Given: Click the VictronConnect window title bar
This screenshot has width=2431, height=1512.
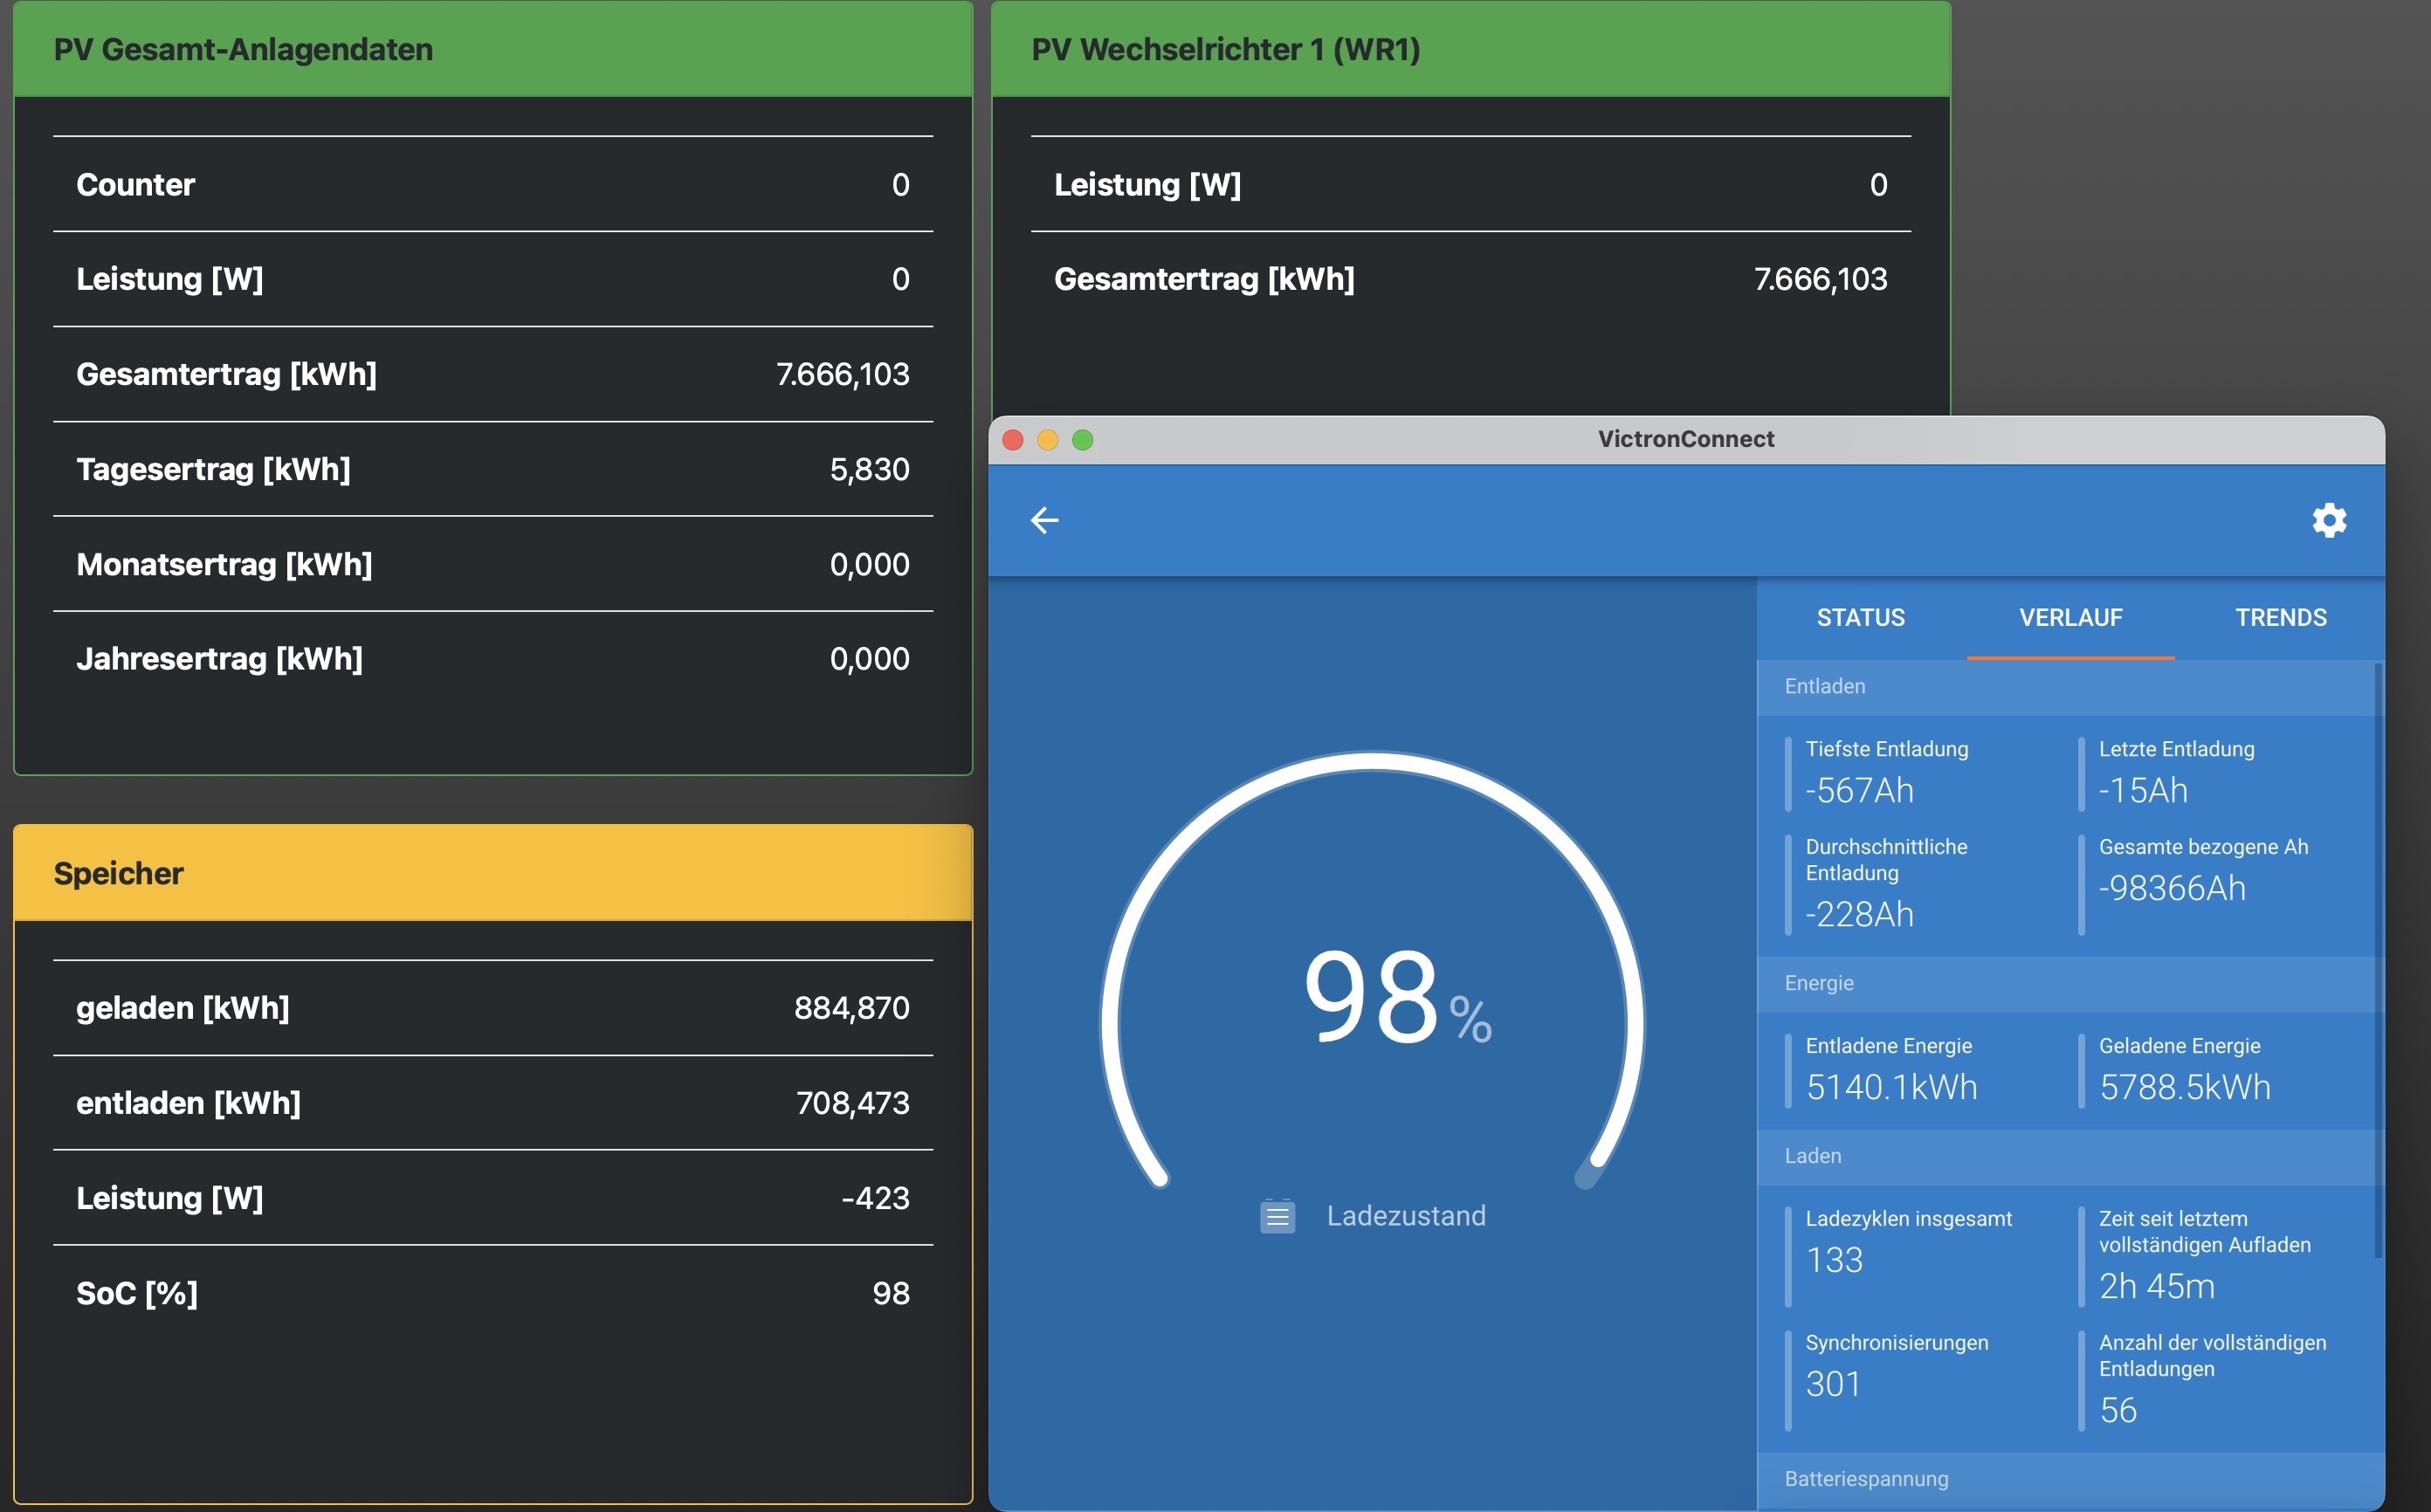Looking at the screenshot, I should coord(1686,439).
